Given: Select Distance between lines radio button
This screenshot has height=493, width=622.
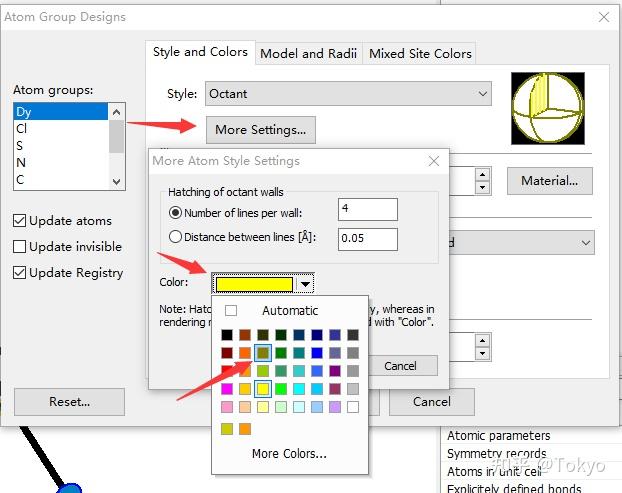Looking at the screenshot, I should pyautogui.click(x=176, y=238).
